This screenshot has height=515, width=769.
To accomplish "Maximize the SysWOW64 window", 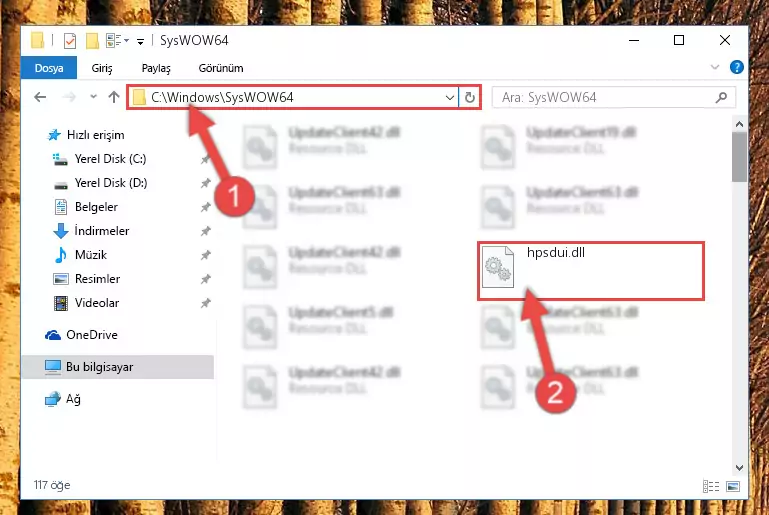I will [679, 40].
